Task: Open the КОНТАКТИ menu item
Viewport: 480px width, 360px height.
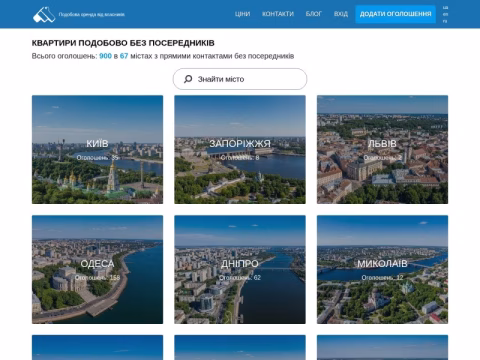Action: [278, 14]
